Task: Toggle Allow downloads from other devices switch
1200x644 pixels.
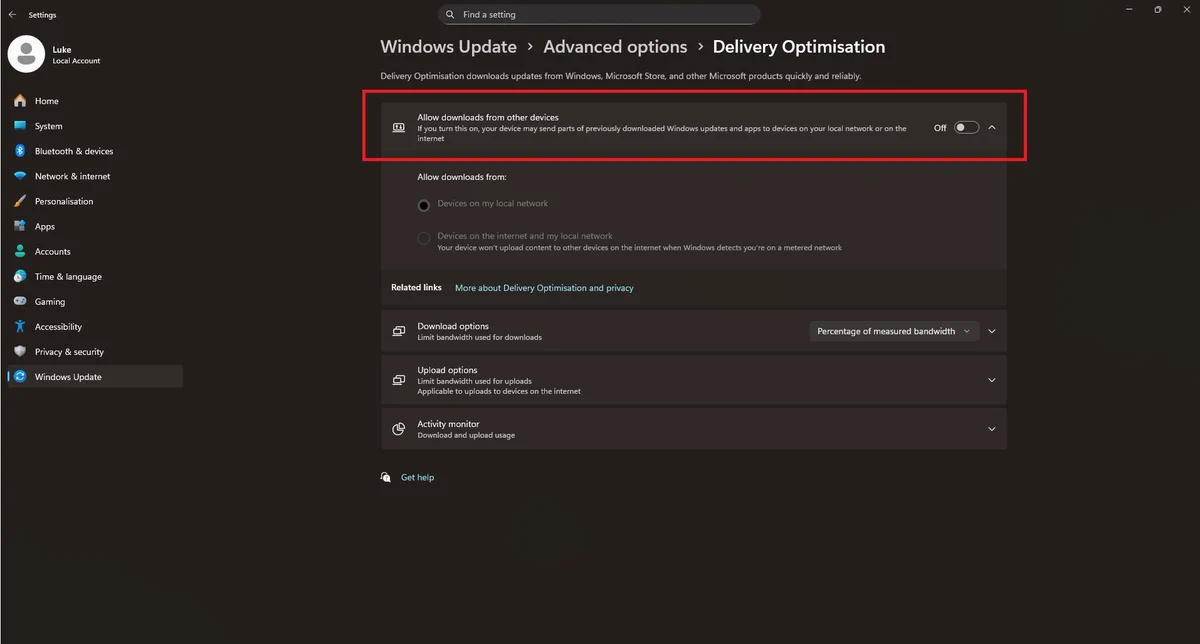Action: (966, 128)
